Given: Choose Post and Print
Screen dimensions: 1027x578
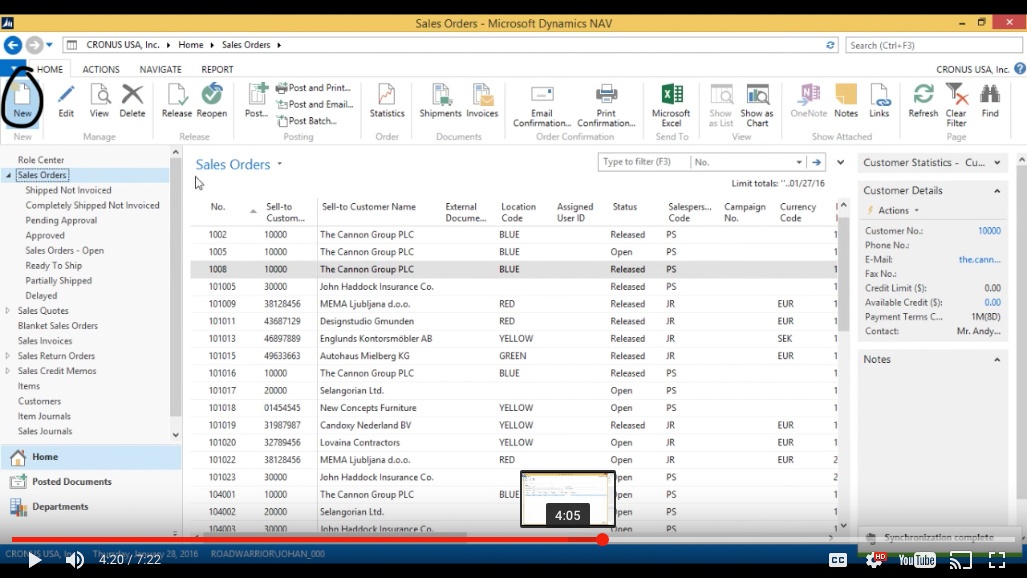Looking at the screenshot, I should [314, 88].
